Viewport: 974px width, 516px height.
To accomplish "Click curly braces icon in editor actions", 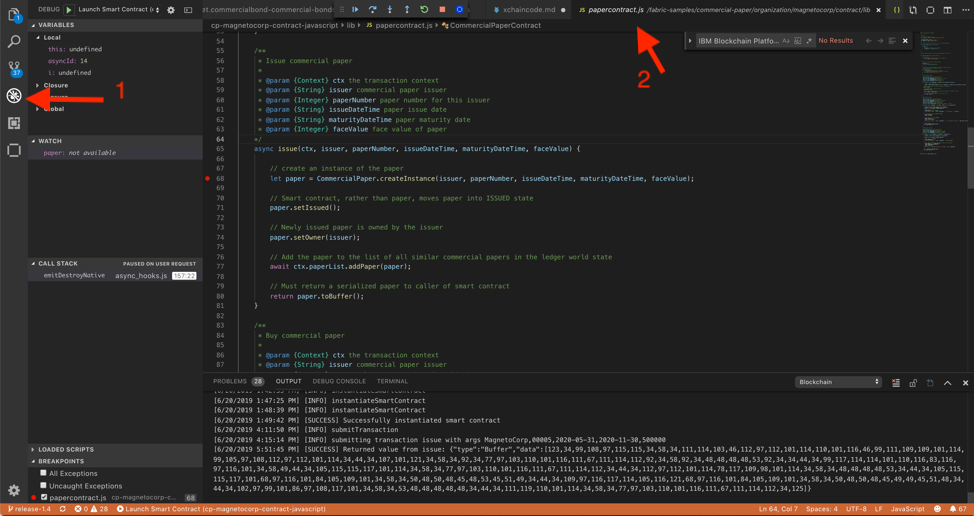I will (897, 10).
